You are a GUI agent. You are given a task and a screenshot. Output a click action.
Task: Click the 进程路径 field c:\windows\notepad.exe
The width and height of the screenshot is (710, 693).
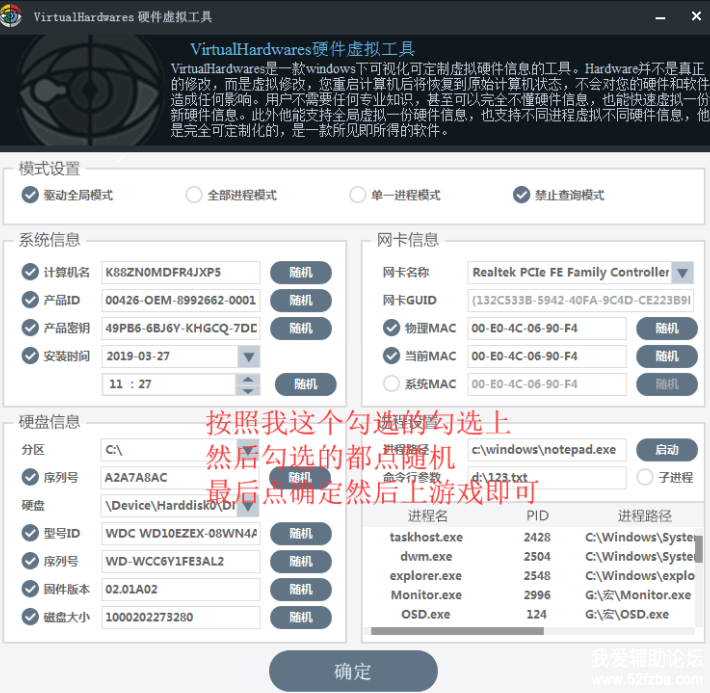[x=547, y=450]
